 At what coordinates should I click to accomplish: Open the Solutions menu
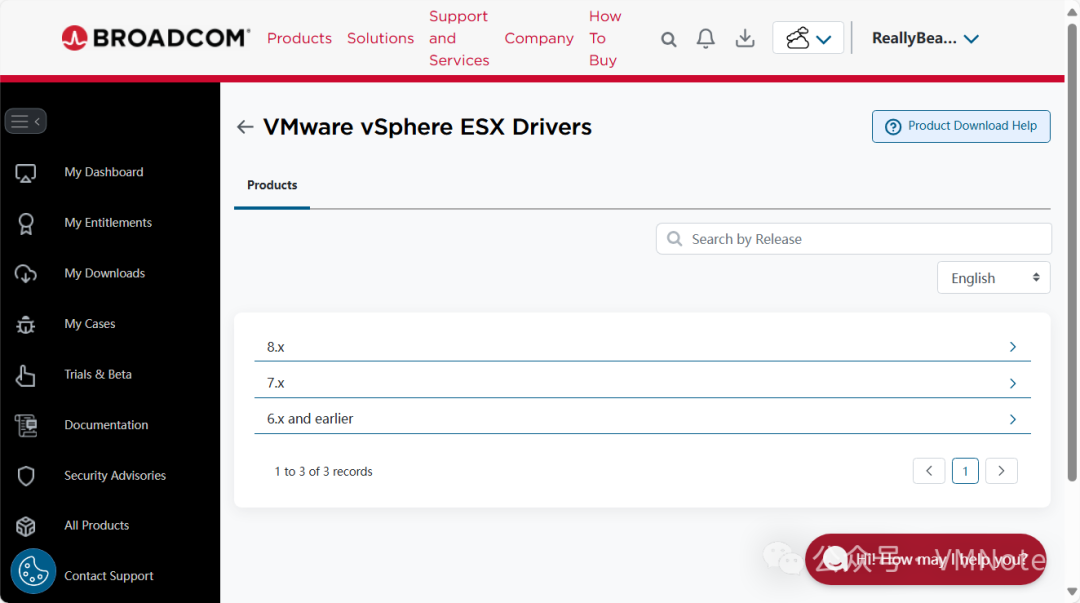[x=380, y=38]
